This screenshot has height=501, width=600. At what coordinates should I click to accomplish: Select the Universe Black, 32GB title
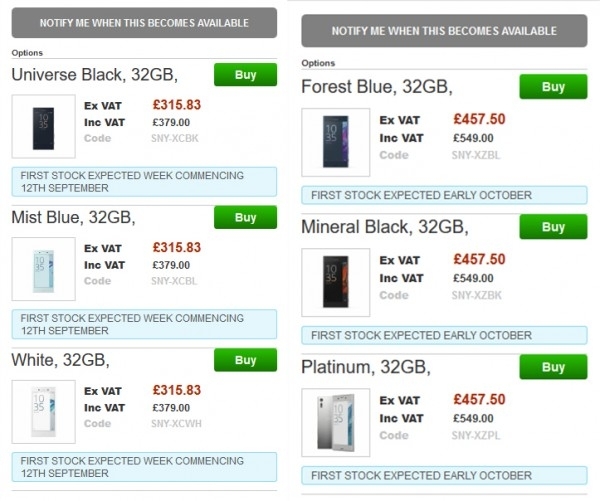(x=95, y=75)
